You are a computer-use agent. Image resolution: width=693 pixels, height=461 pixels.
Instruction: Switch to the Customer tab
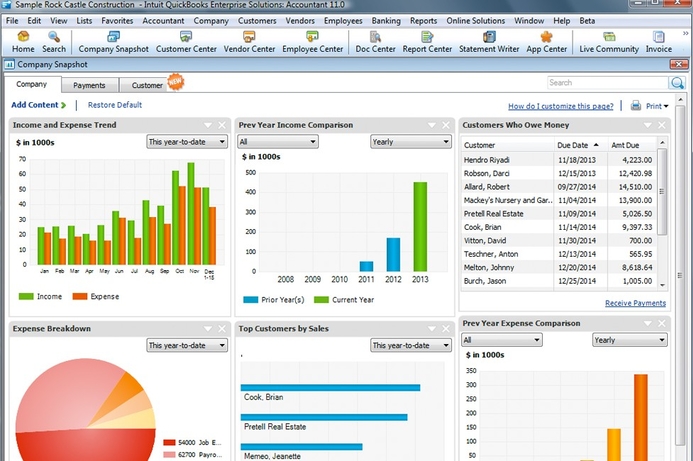147,85
